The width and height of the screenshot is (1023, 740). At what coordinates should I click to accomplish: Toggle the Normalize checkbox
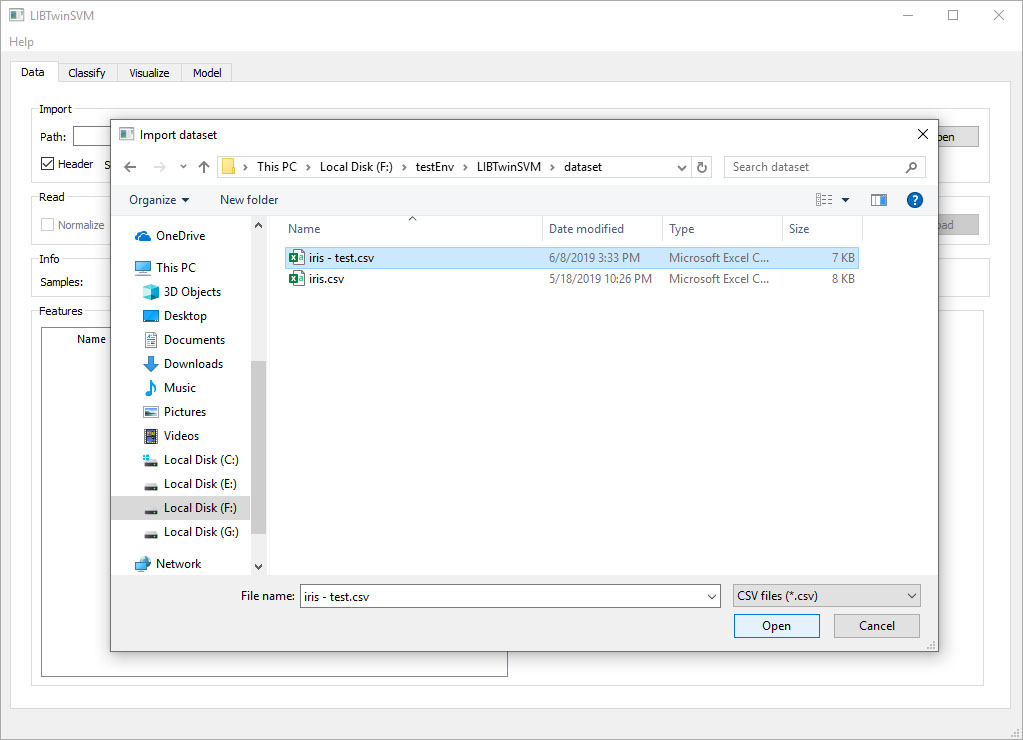pyautogui.click(x=48, y=224)
